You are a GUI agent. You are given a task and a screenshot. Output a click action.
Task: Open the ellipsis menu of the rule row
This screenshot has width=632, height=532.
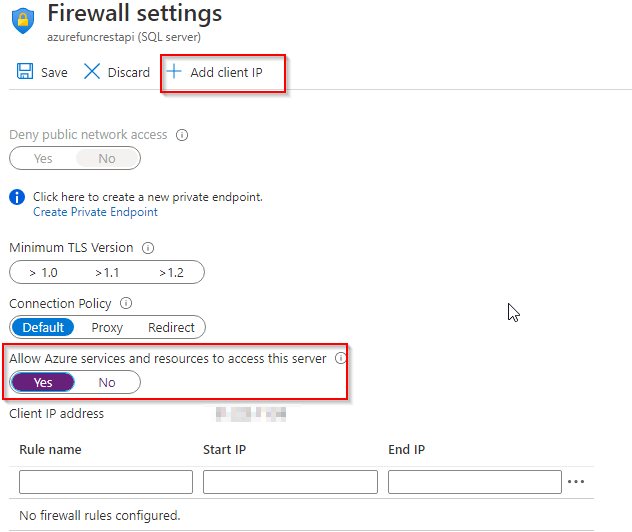coord(576,481)
